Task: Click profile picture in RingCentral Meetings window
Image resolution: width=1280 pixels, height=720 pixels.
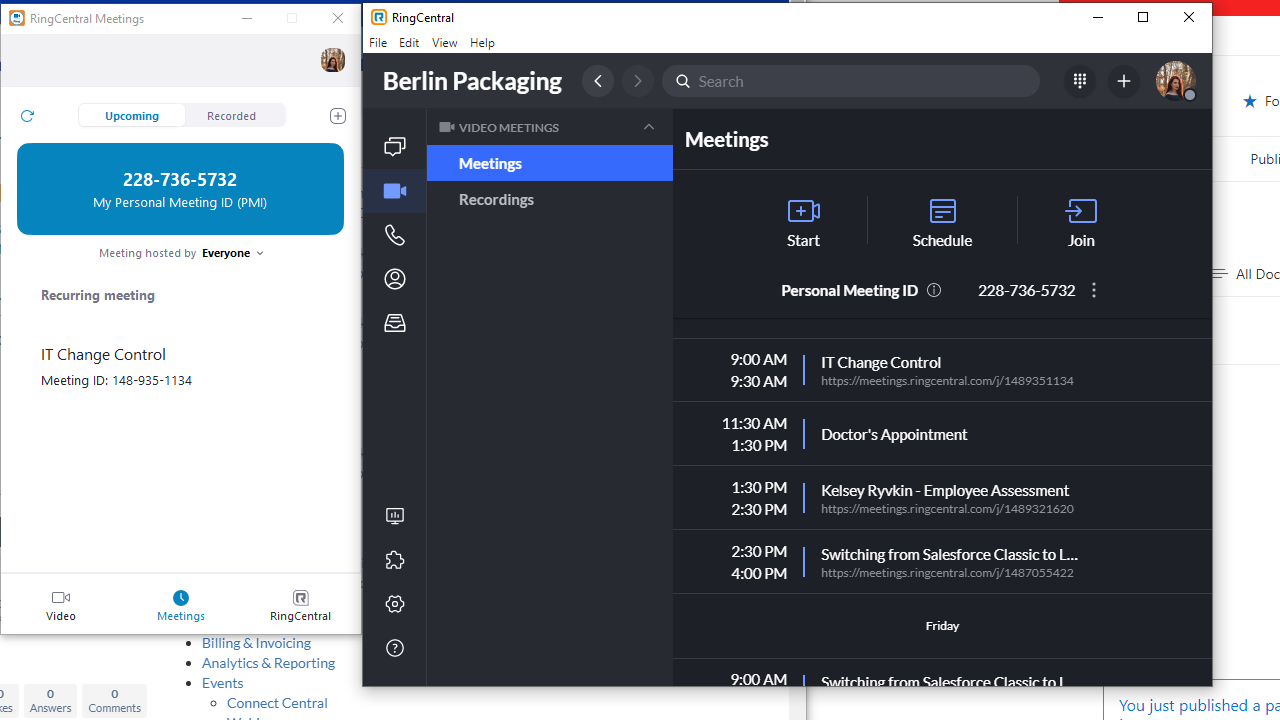Action: (x=333, y=60)
